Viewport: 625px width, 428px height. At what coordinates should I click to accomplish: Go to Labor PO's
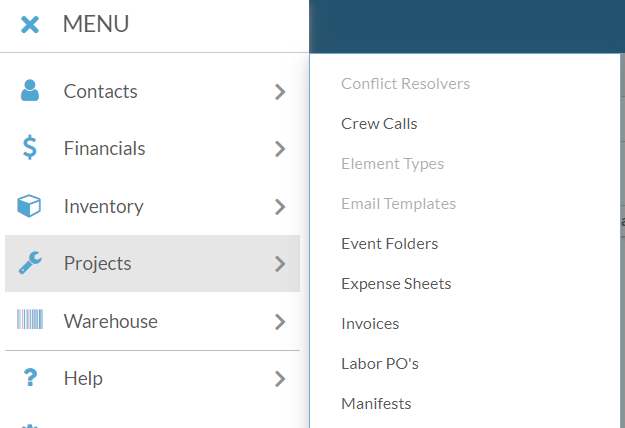380,363
